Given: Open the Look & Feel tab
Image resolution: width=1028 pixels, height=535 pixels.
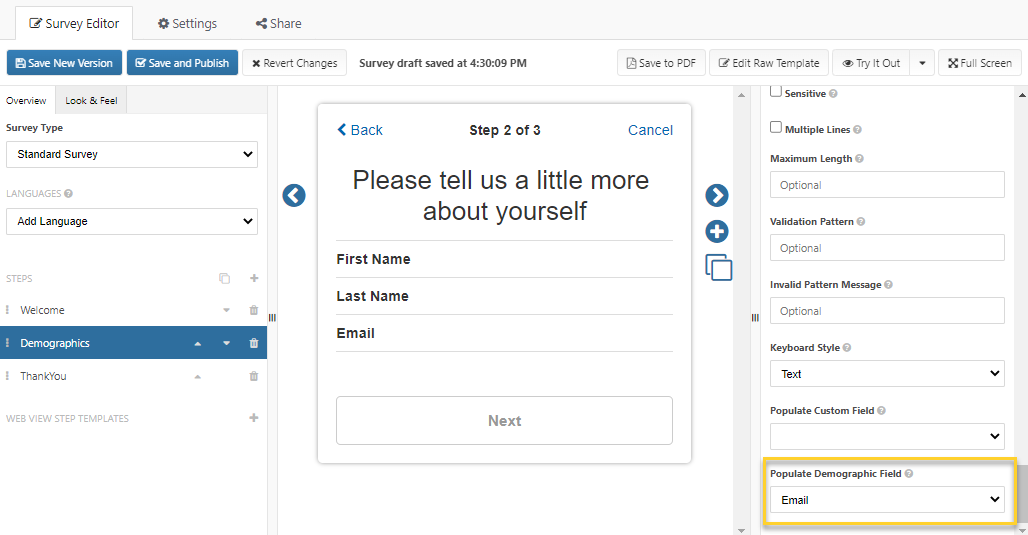Looking at the screenshot, I should pos(91,101).
